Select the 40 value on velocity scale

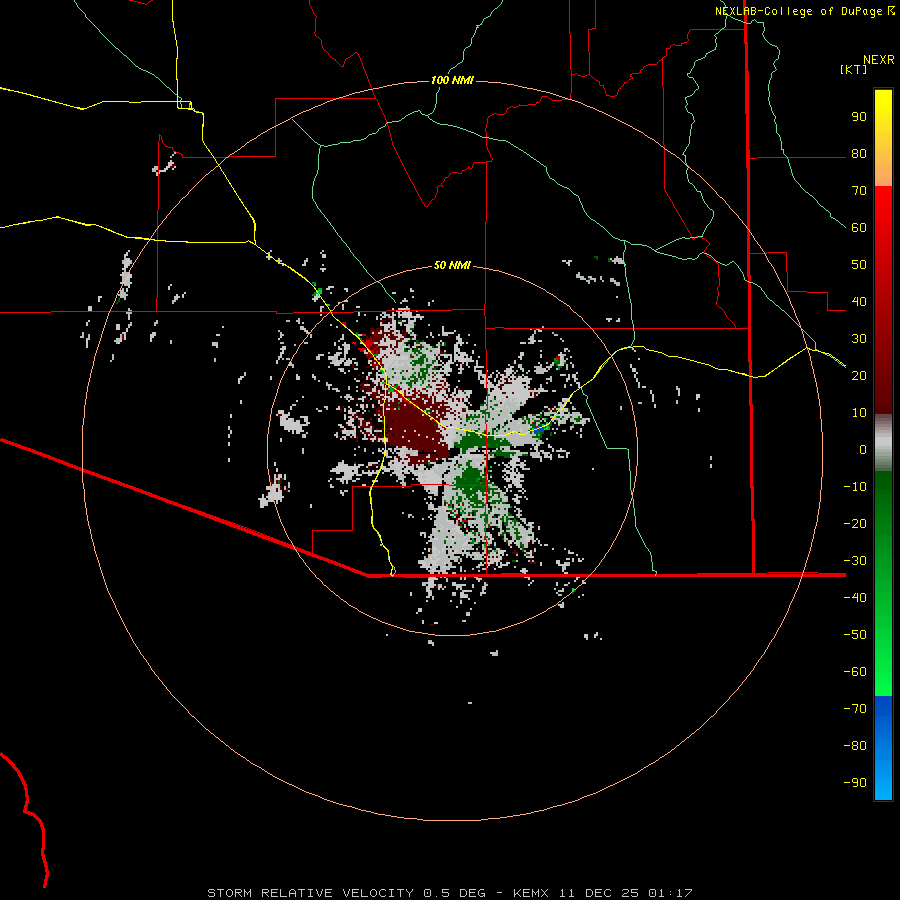[x=859, y=301]
